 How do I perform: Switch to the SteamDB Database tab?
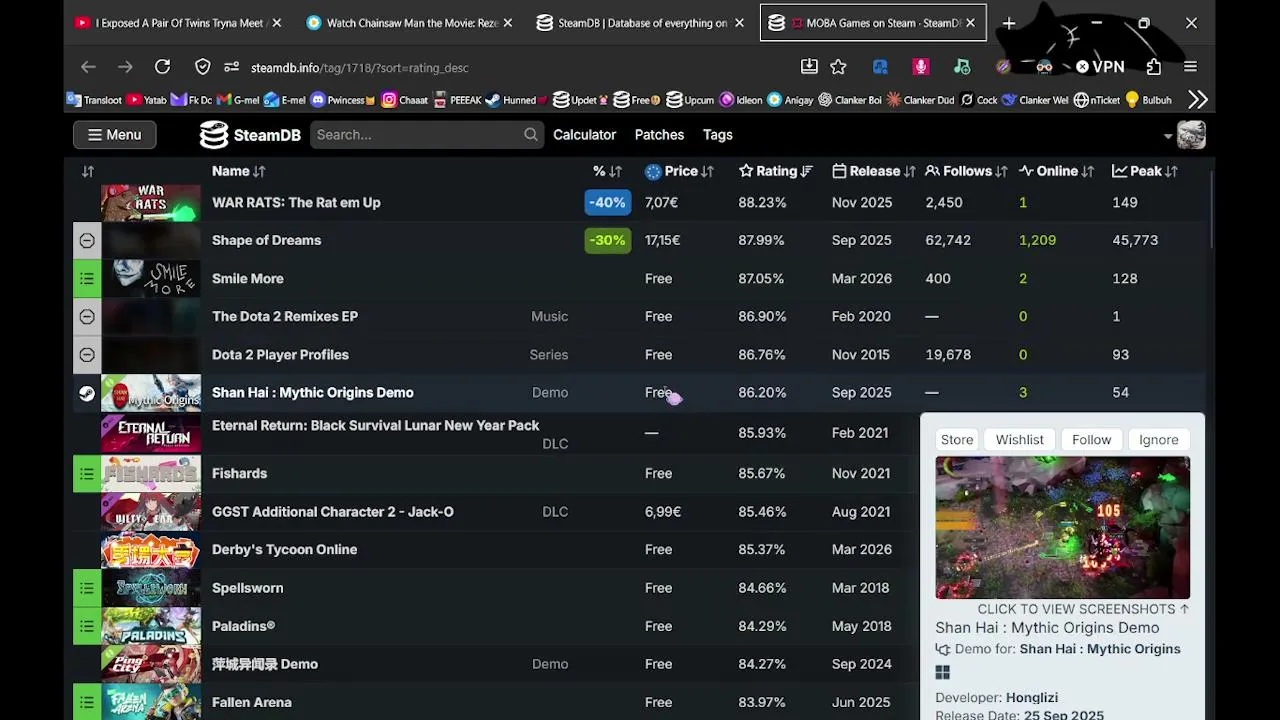click(641, 23)
